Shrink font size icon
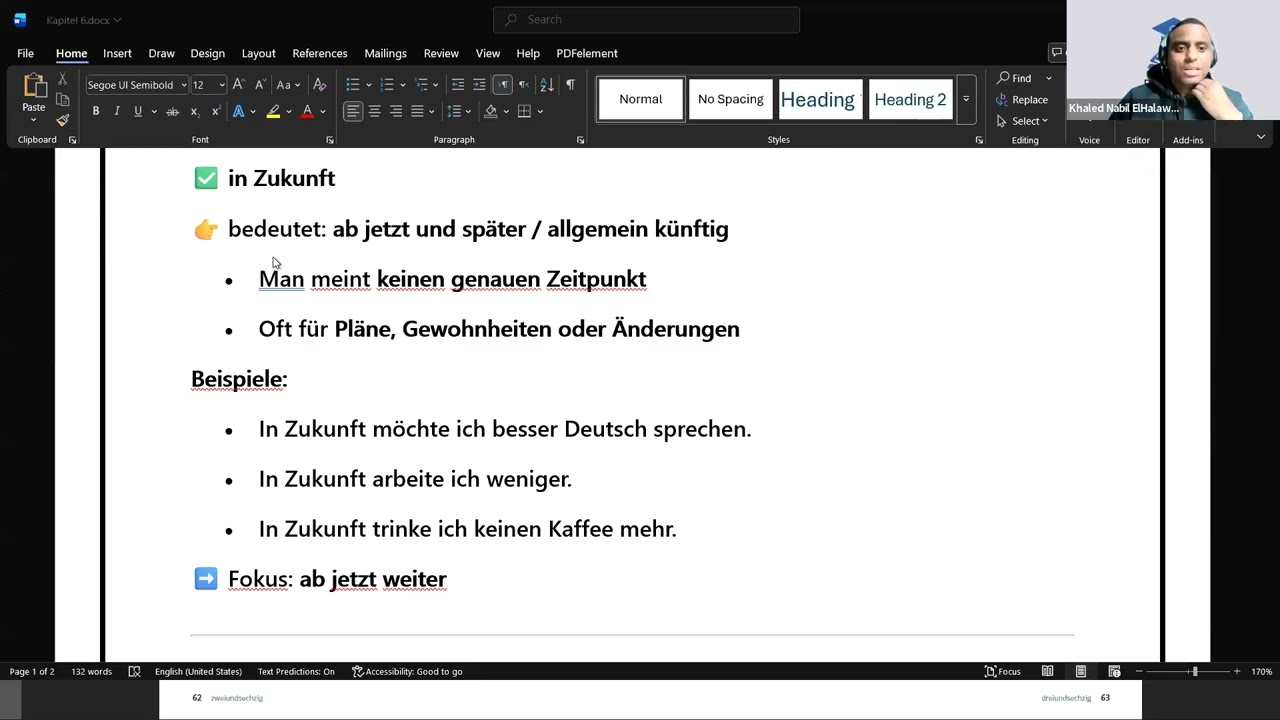 260,85
